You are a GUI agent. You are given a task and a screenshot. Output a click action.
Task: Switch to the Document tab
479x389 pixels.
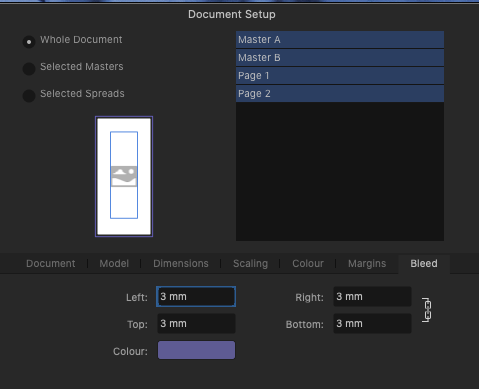point(51,264)
